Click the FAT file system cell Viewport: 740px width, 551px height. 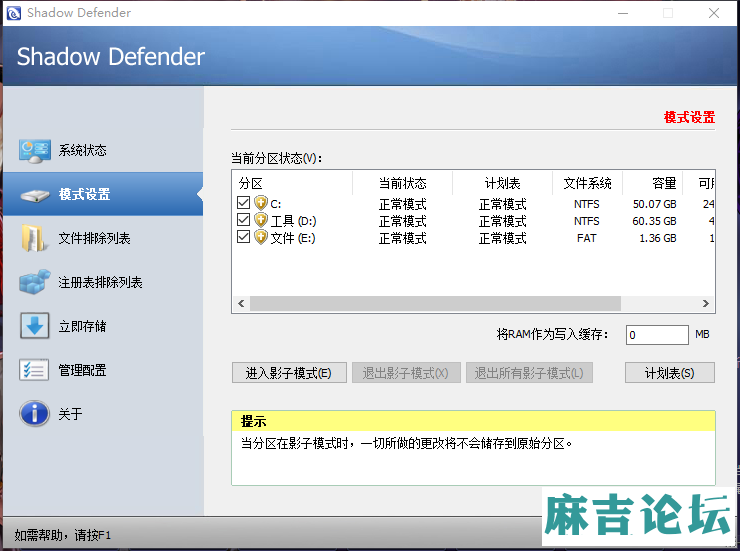(x=587, y=238)
